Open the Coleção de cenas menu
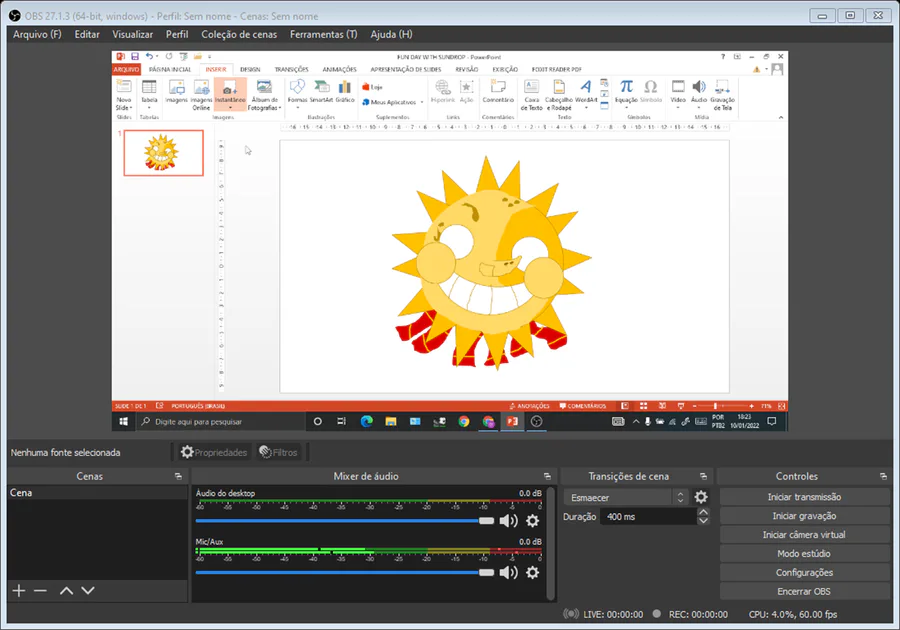Image resolution: width=900 pixels, height=630 pixels. (x=239, y=34)
